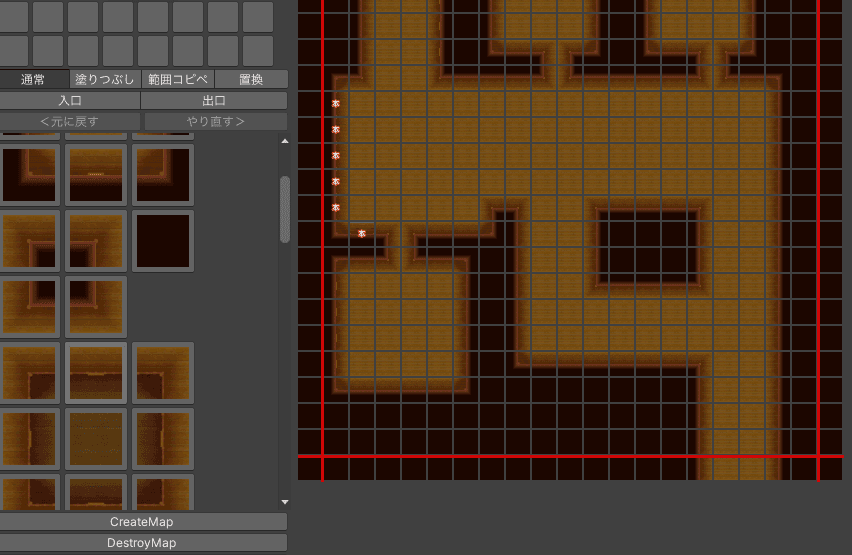The height and width of the screenshot is (555, 852).
Task: Choose 置換 replace mode
Action: coord(251,79)
